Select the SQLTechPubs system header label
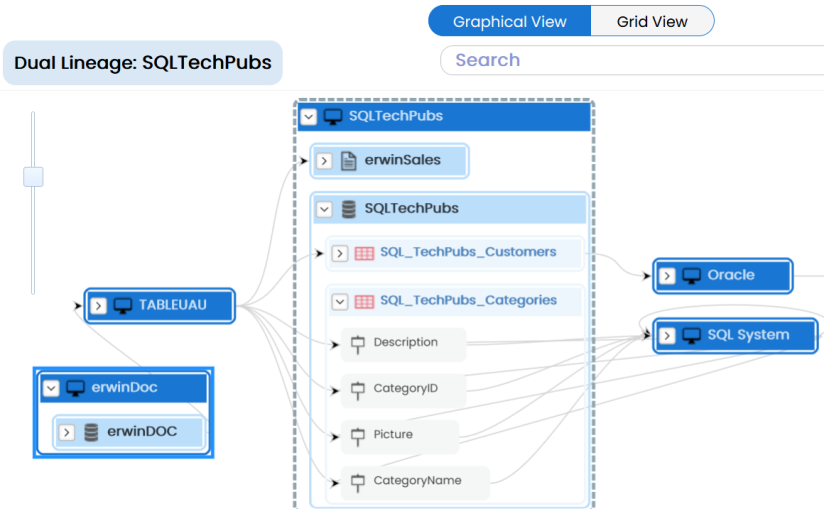Screen dimensions: 824x509 coord(396,116)
